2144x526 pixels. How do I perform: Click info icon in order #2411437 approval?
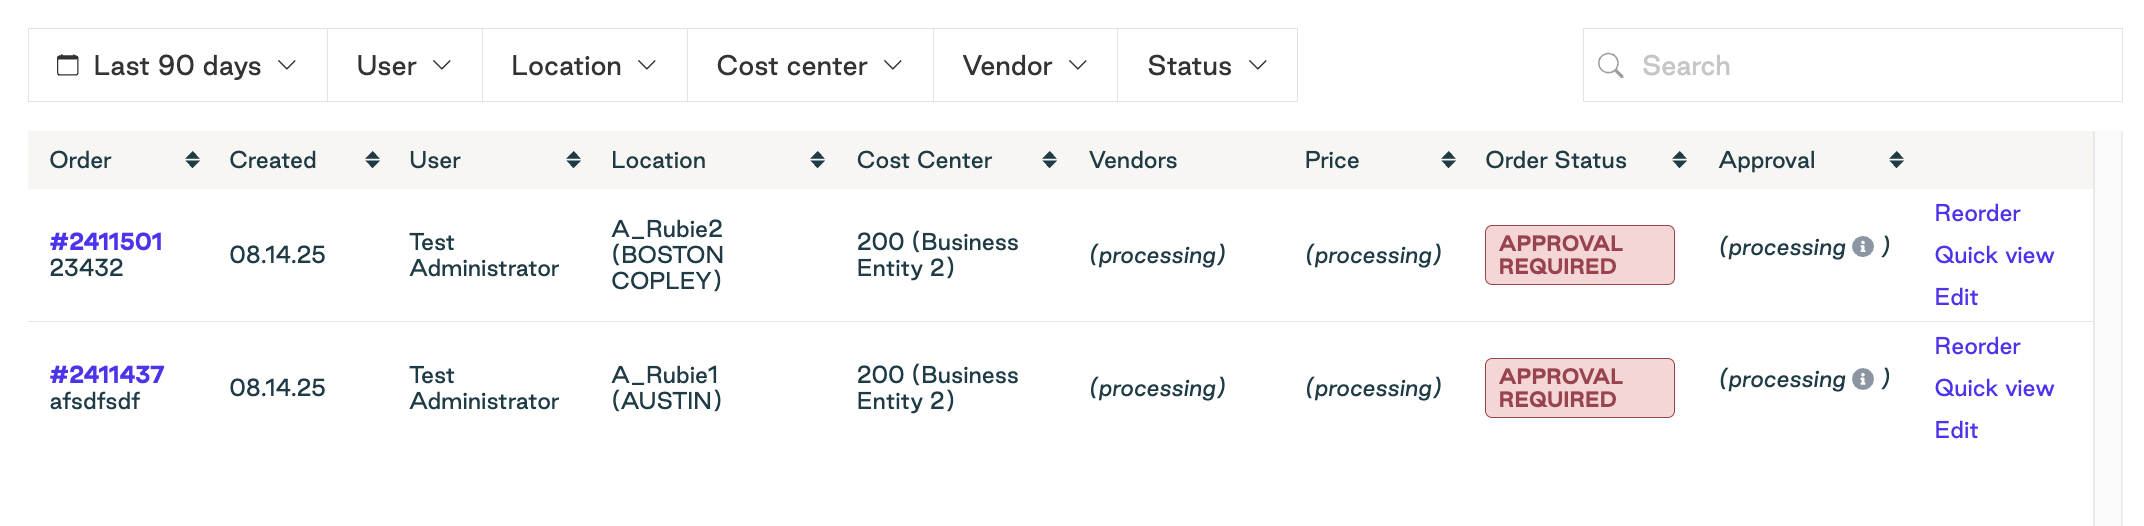point(1863,379)
